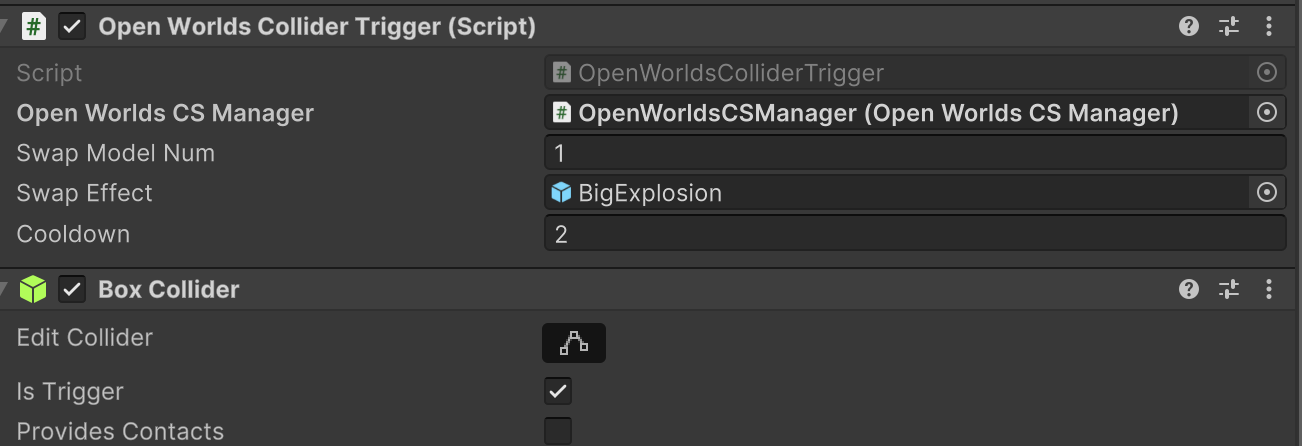Image resolution: width=1302 pixels, height=446 pixels.
Task: Open help reference for Box Collider
Action: [x=1189, y=289]
